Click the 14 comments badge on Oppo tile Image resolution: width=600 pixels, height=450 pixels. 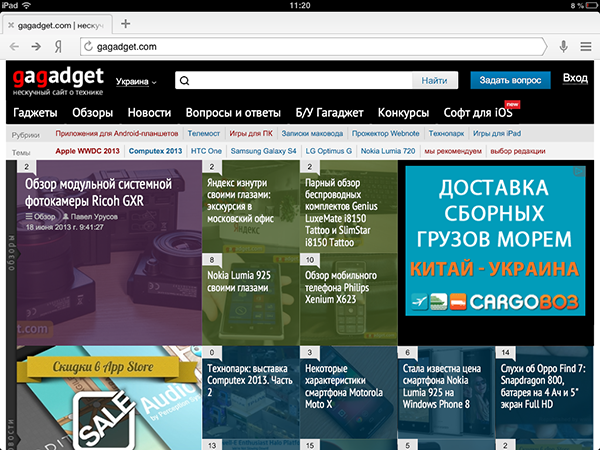click(505, 352)
